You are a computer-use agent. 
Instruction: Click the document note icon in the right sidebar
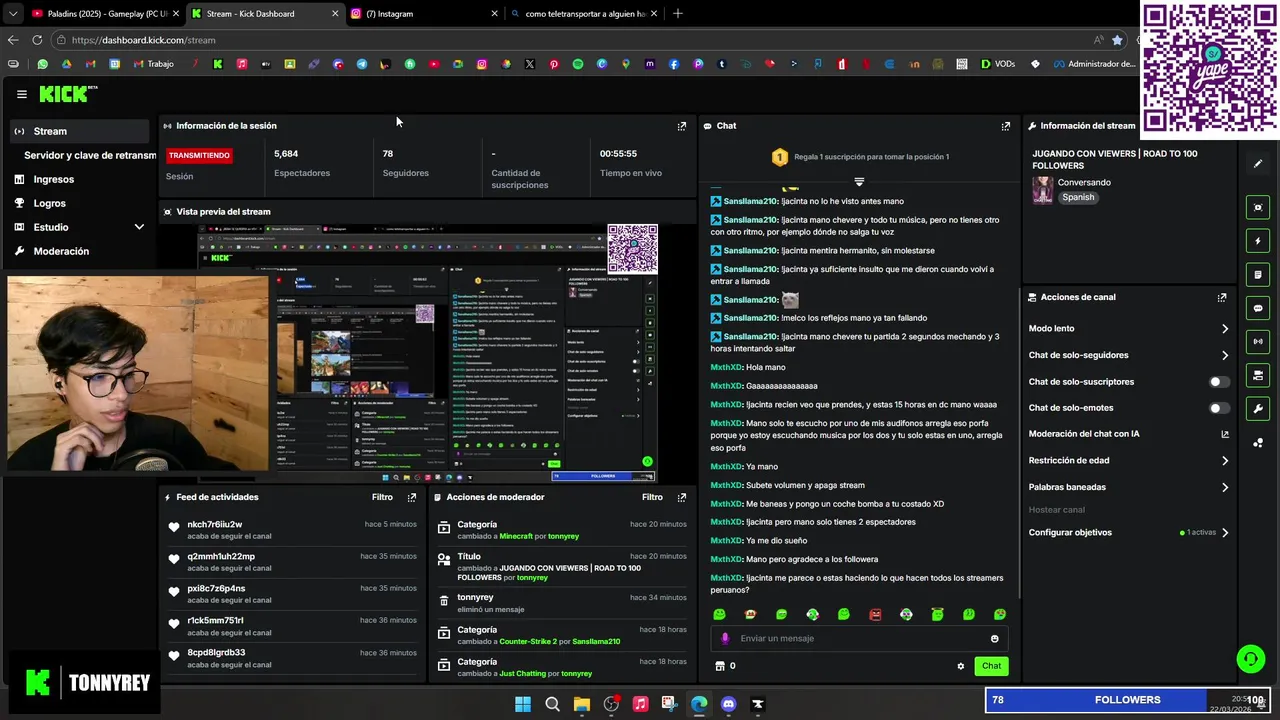click(1258, 274)
